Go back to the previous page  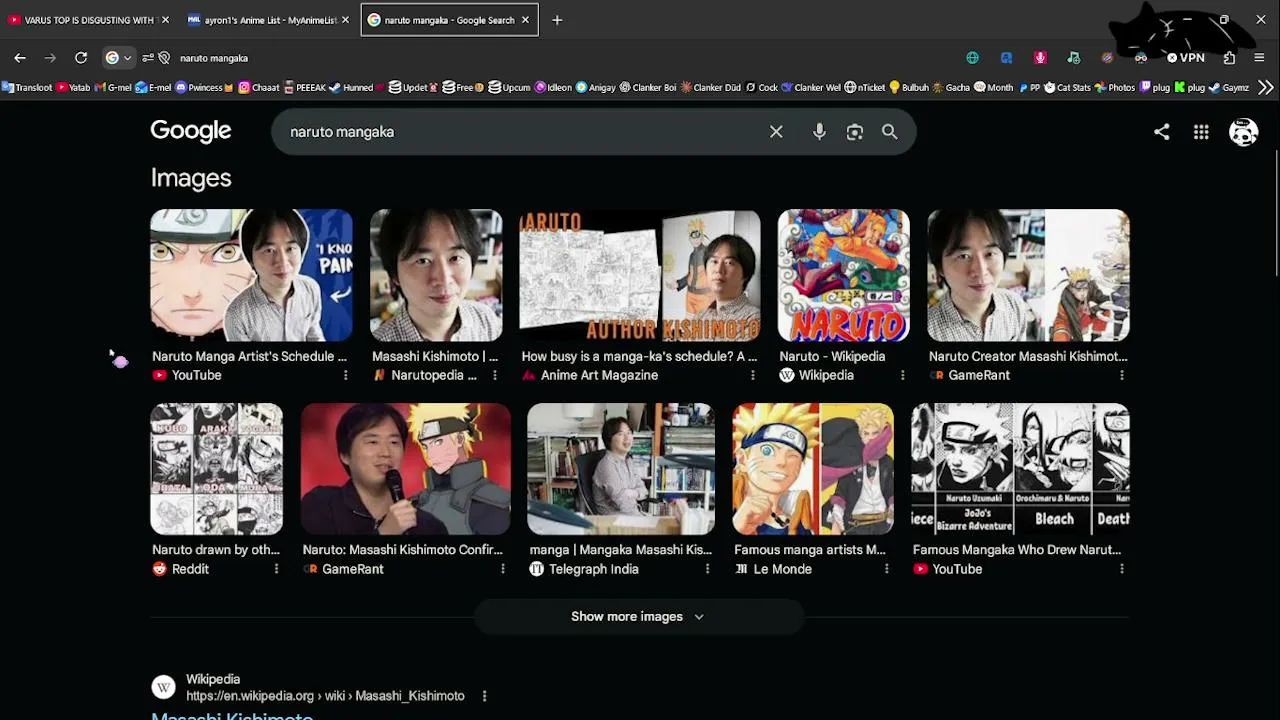[x=20, y=58]
